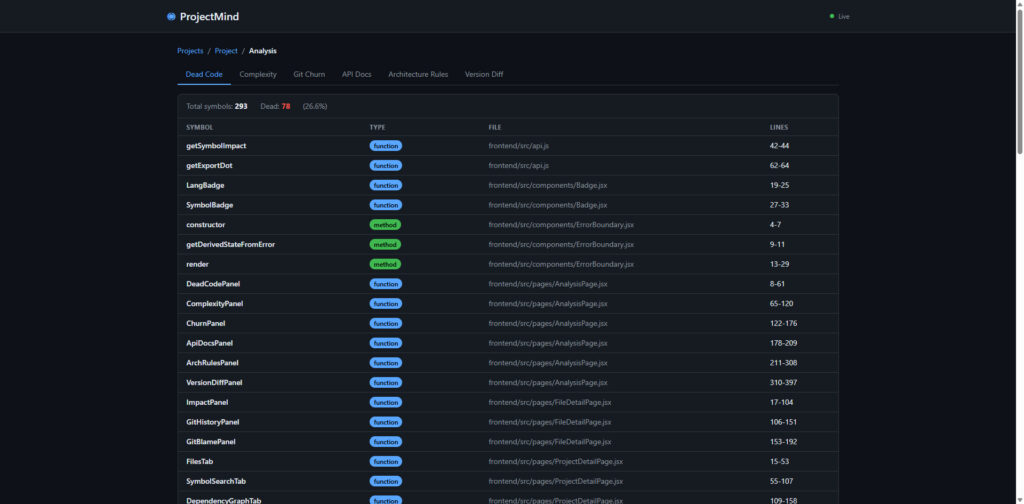Screen dimensions: 1024x504
Task: Open the Architecture Rules tab
Action: click(418, 74)
